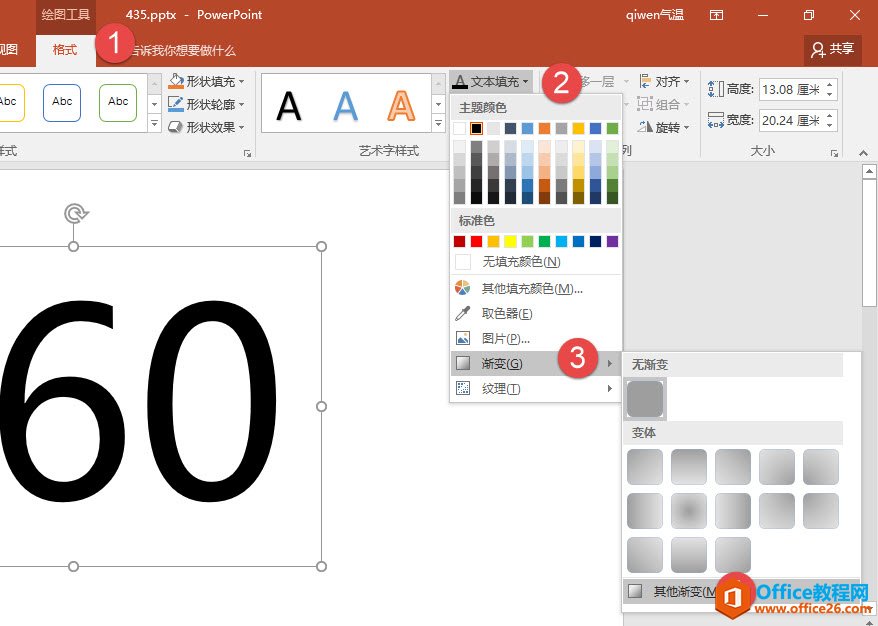This screenshot has width=878, height=626.
Task: Choose the Picture (图片) fill option
Action: pos(506,338)
